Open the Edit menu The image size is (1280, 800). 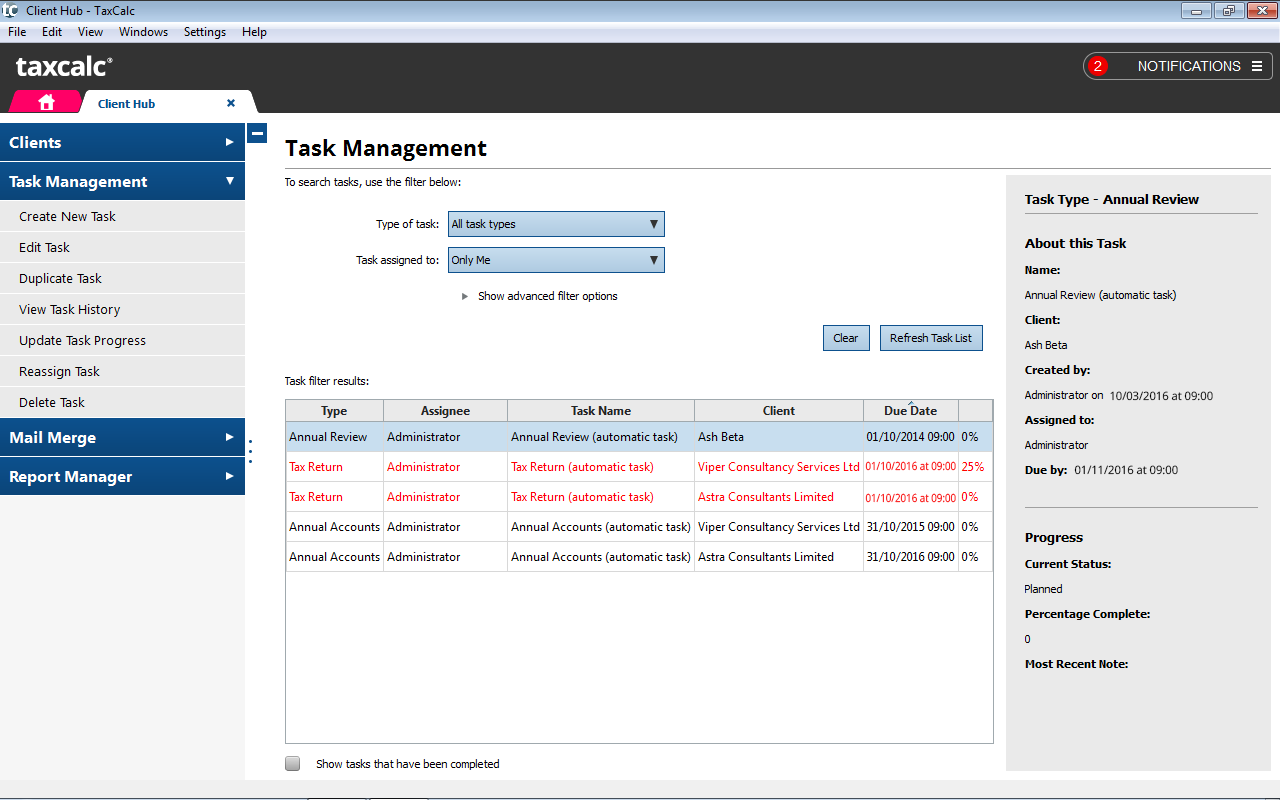[52, 32]
